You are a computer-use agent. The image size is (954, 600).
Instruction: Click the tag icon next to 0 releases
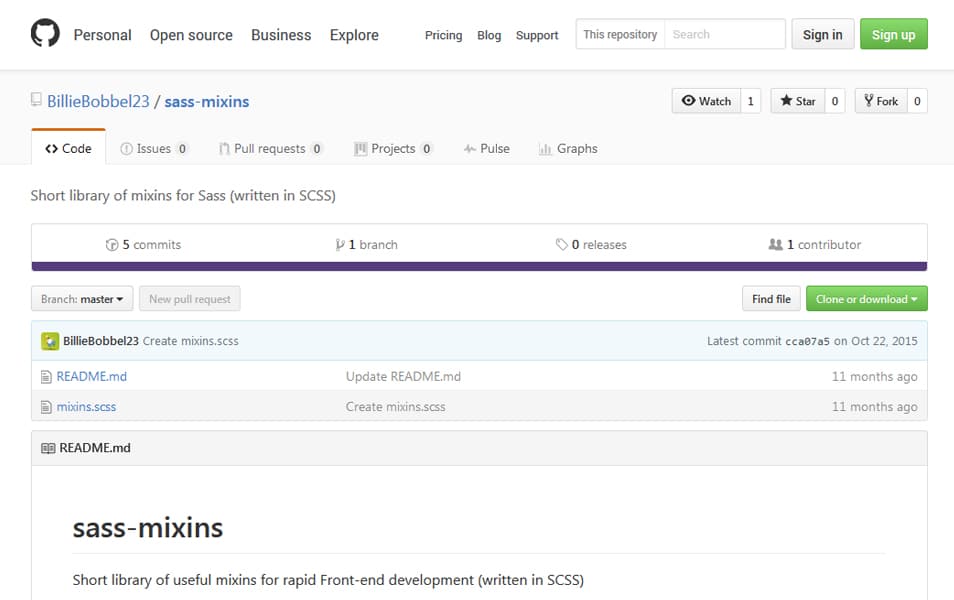562,245
